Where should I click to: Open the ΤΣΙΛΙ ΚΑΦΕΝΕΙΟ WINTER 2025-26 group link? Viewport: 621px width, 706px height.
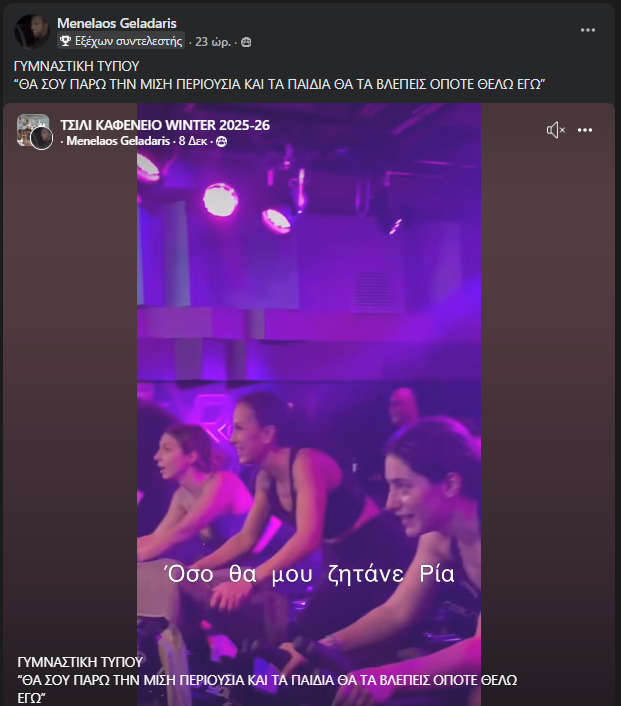[x=165, y=125]
